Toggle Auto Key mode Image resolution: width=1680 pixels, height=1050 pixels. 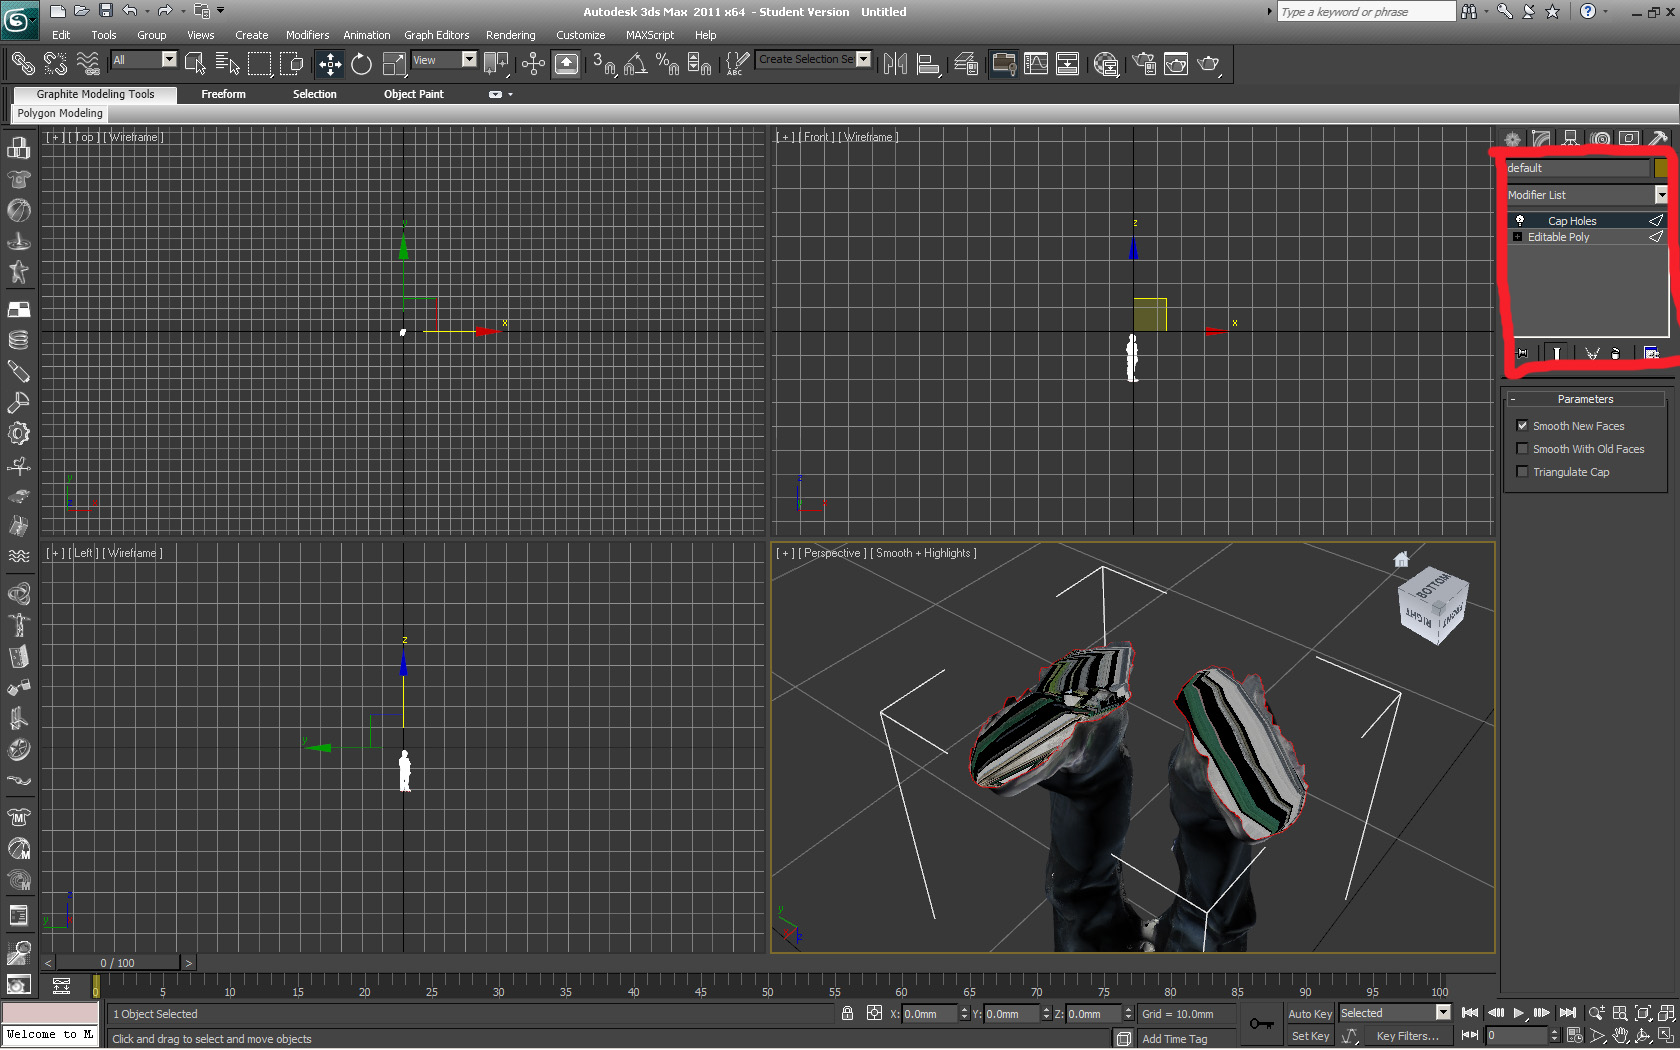coord(1310,1014)
